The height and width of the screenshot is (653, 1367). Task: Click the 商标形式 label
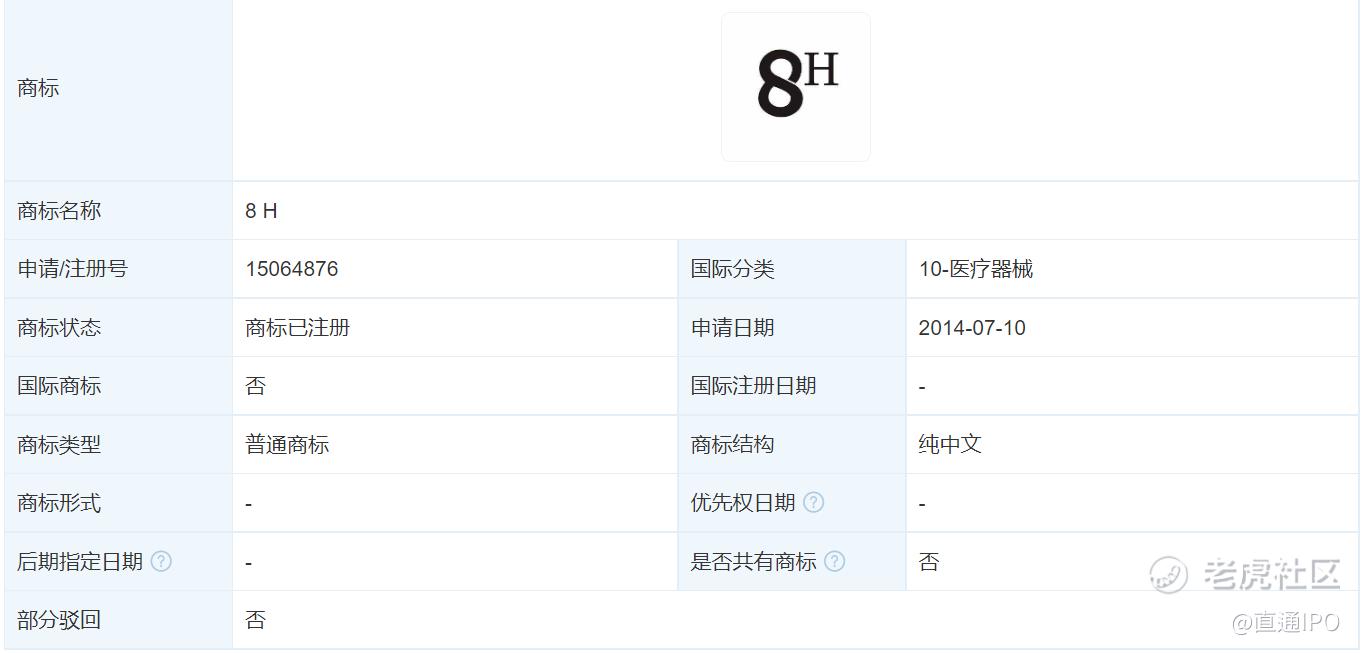click(x=59, y=503)
